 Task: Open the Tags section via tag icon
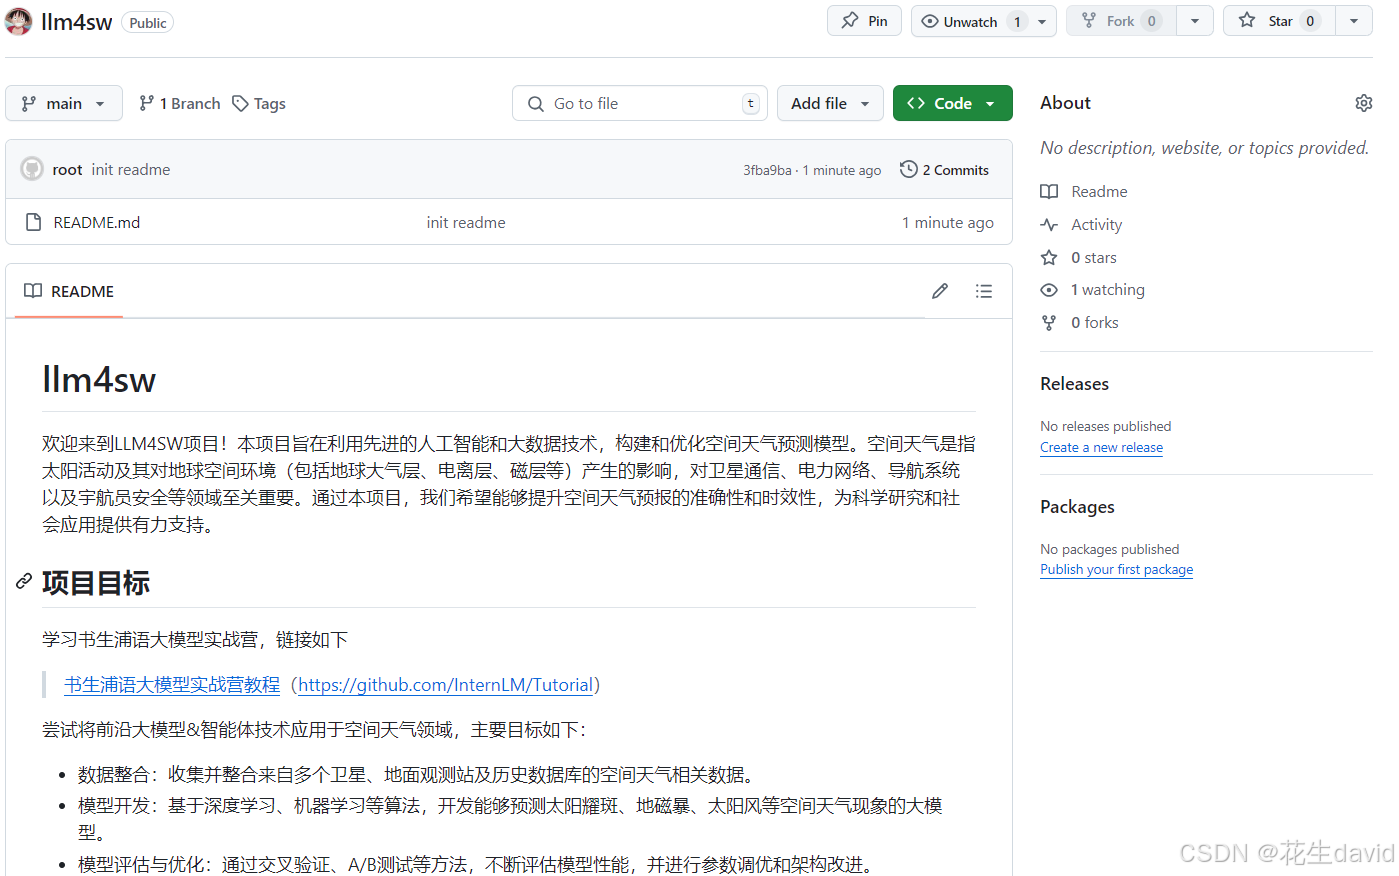click(x=240, y=103)
